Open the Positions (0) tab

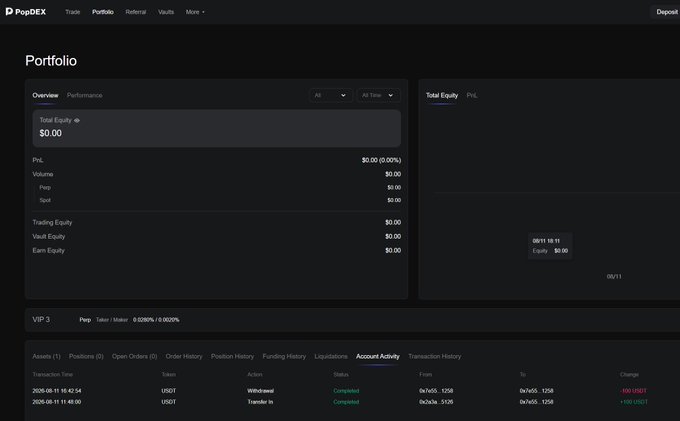click(x=86, y=356)
